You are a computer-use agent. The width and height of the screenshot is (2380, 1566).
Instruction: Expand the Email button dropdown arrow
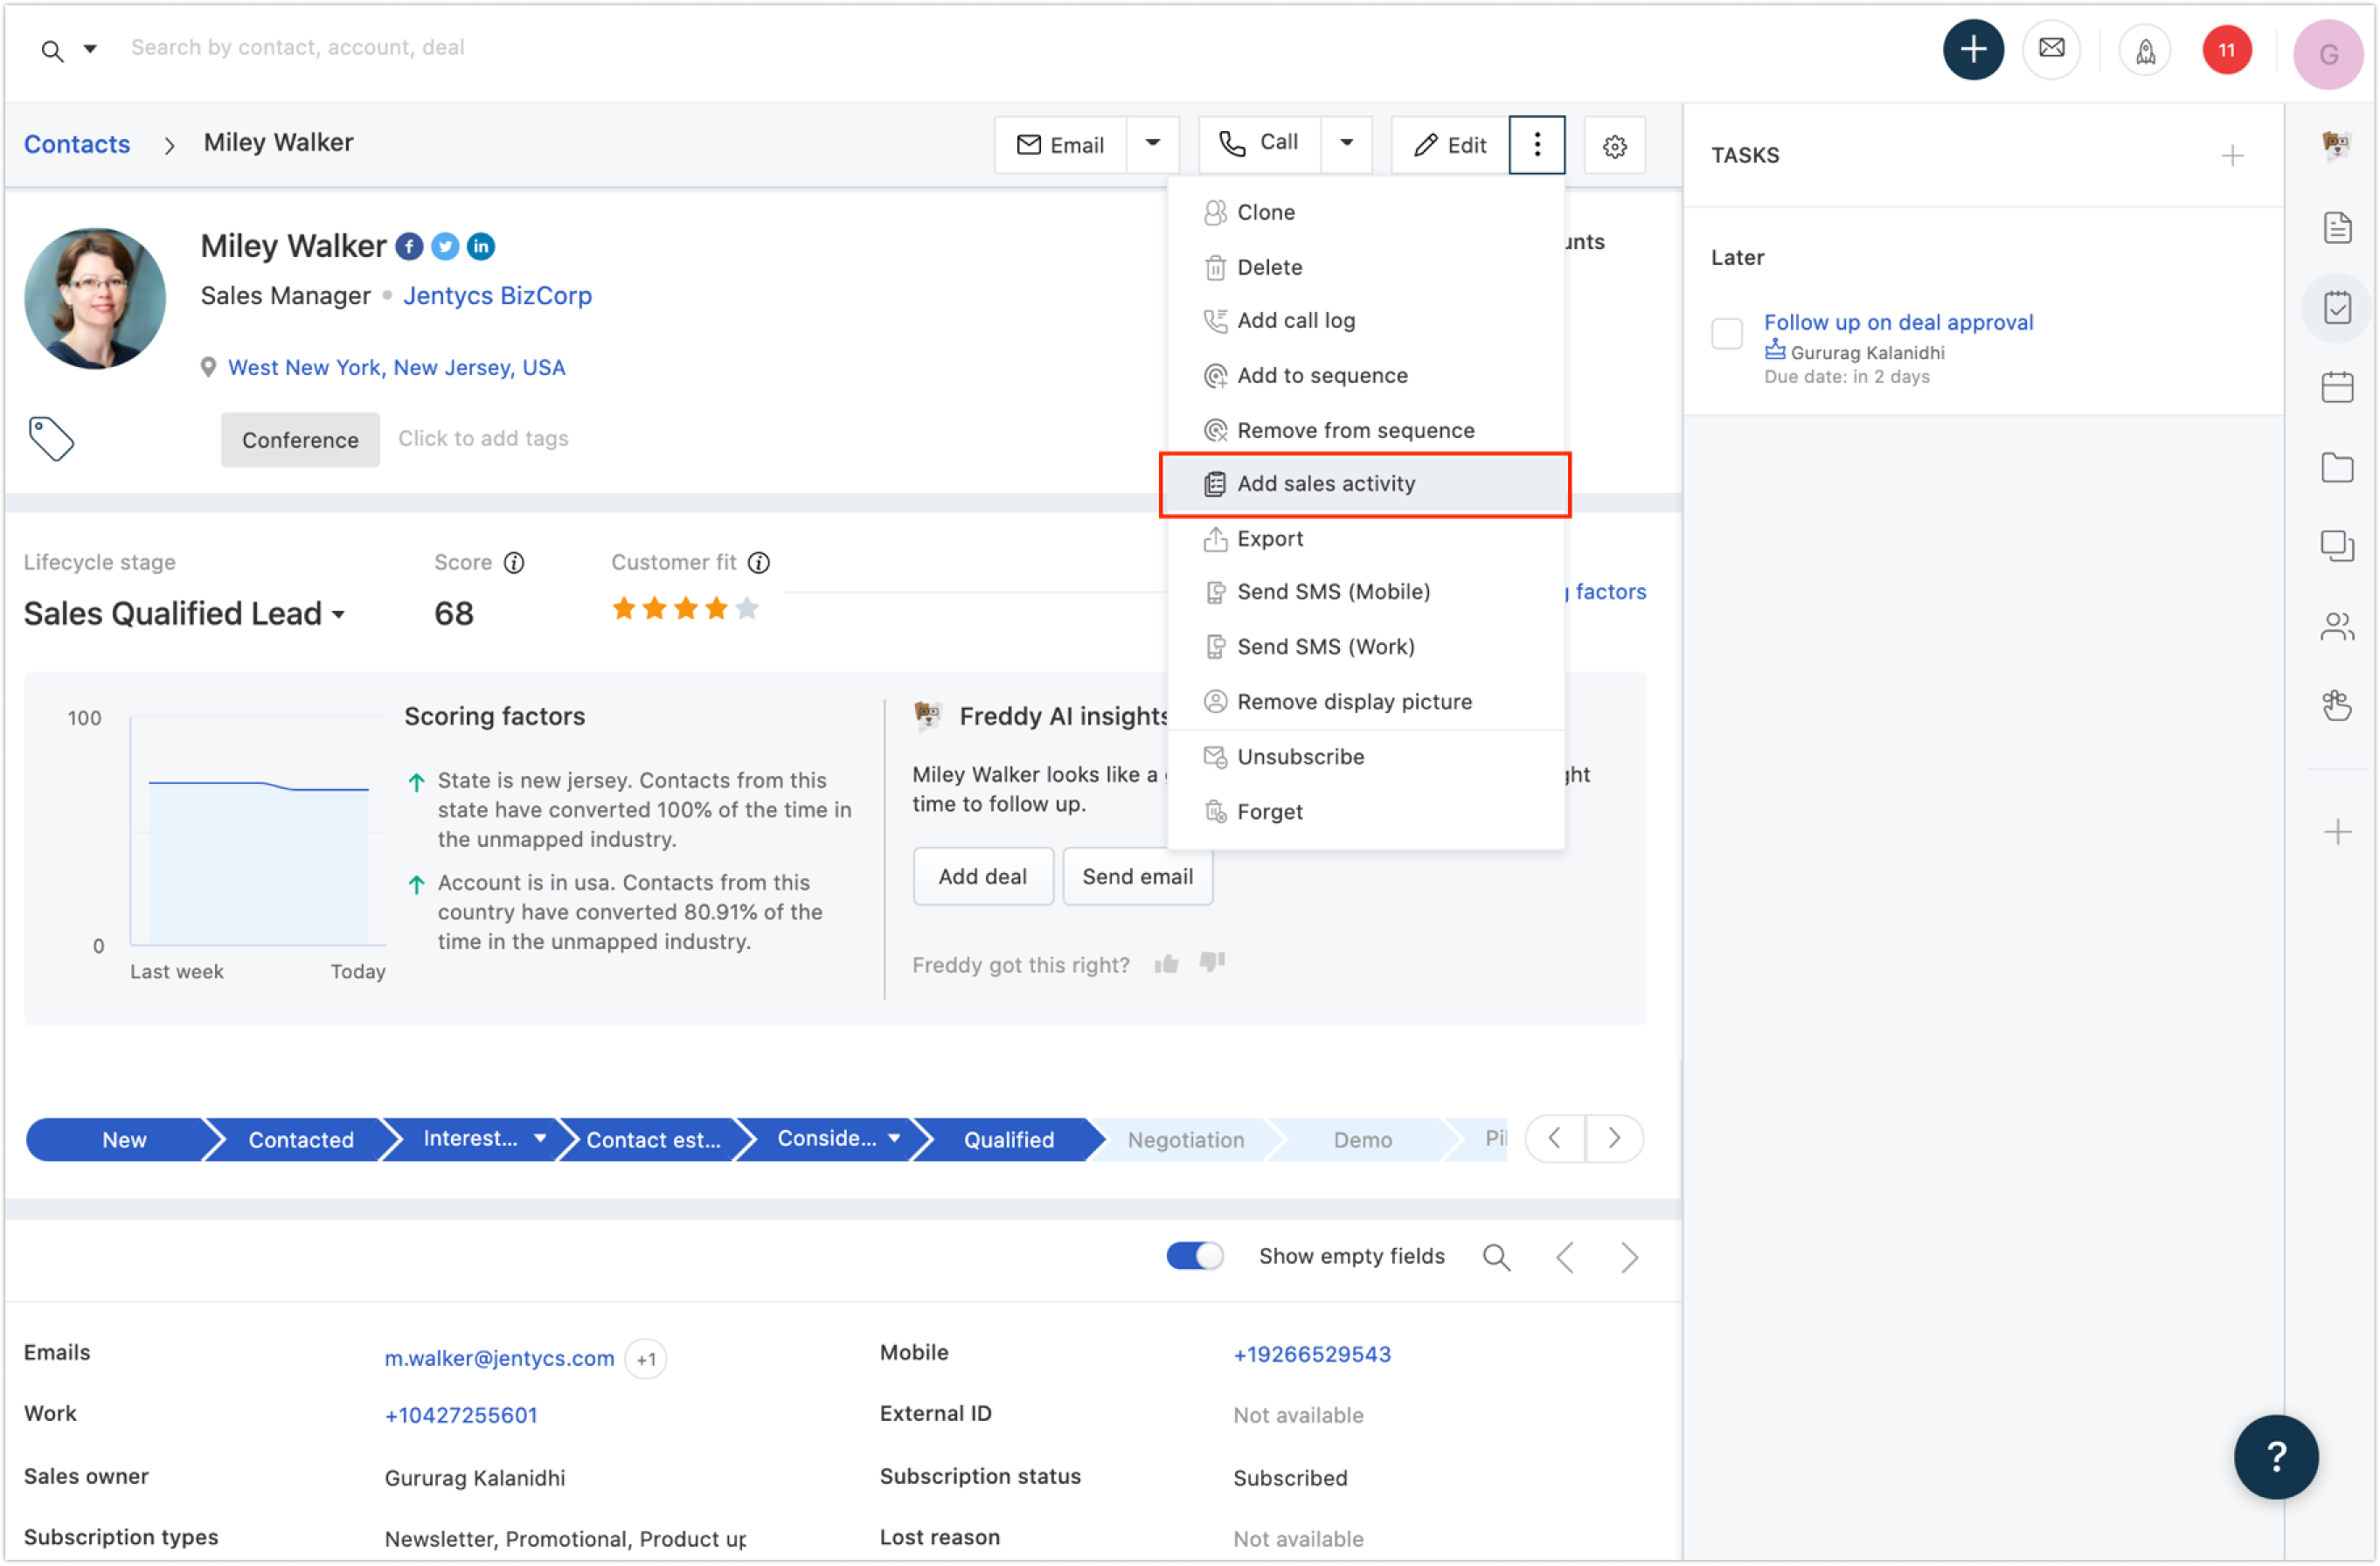(x=1153, y=143)
